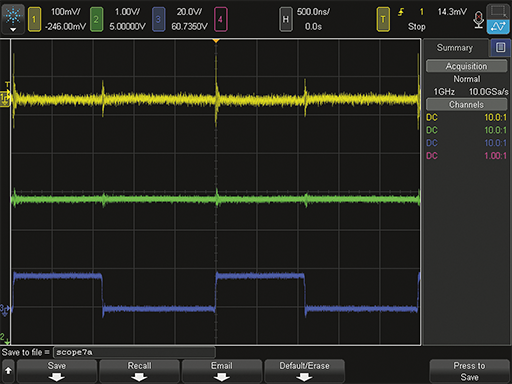Click the blue DC 10.0:1 channel row
Viewport: 512px width, 384px height.
click(x=466, y=143)
